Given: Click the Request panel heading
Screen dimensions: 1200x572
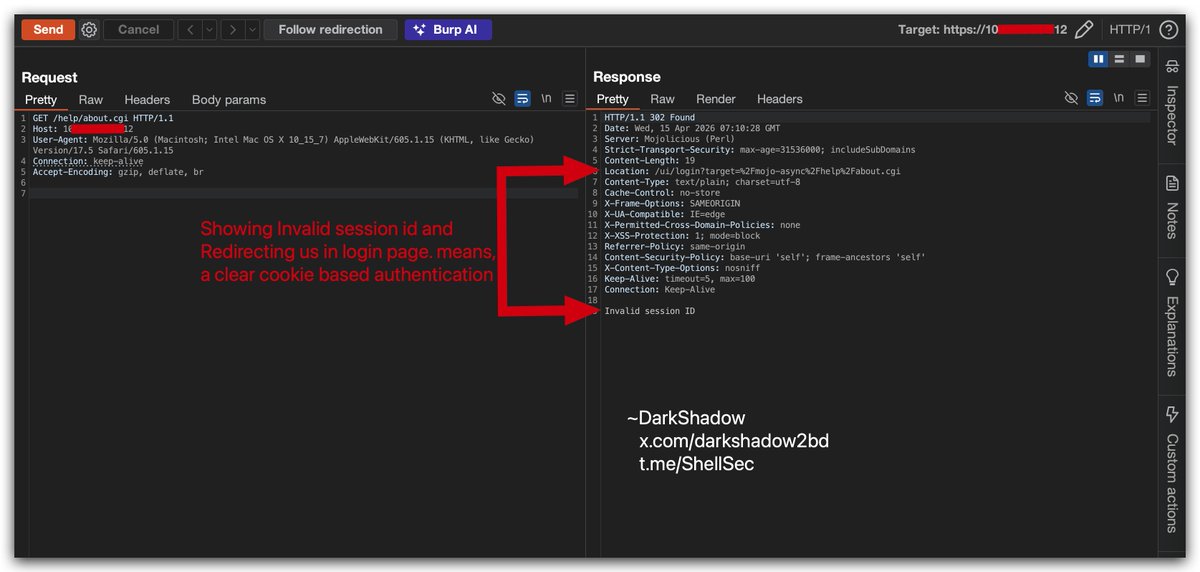Looking at the screenshot, I should pyautogui.click(x=49, y=77).
